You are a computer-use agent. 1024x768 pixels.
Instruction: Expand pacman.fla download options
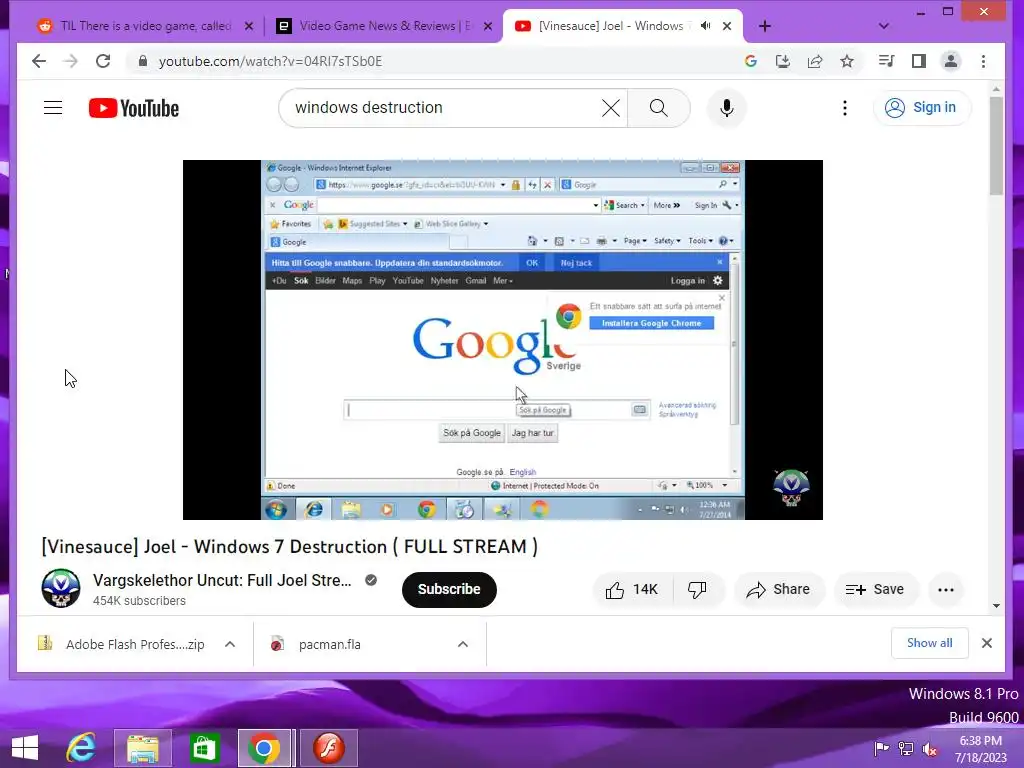click(x=463, y=645)
